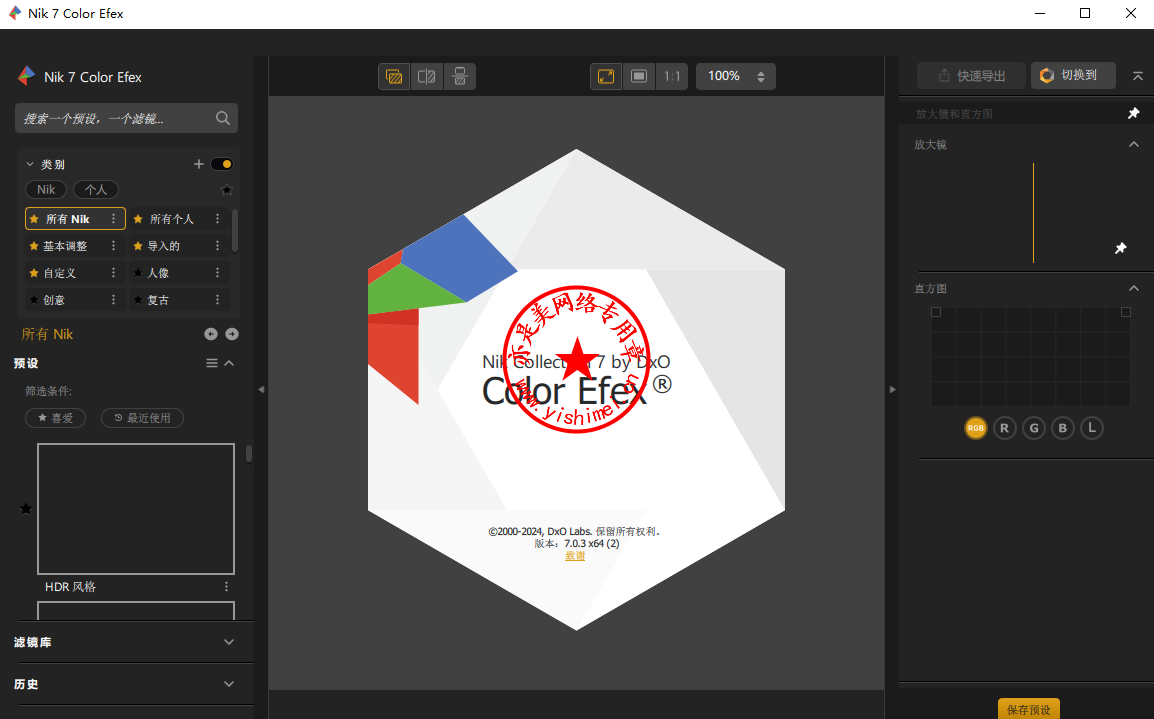Open options menu for 导入的
Image resolution: width=1154 pixels, height=719 pixels.
pos(217,246)
